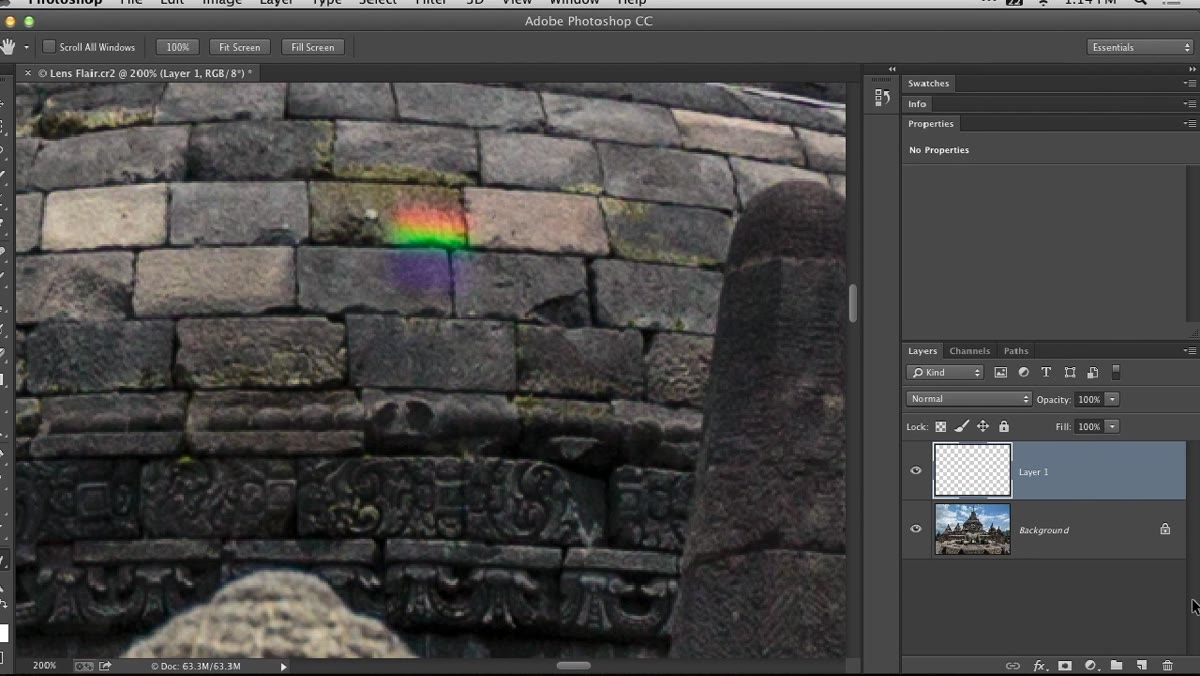Filter layers by smart objects icon
The width and height of the screenshot is (1200, 676).
(1093, 372)
